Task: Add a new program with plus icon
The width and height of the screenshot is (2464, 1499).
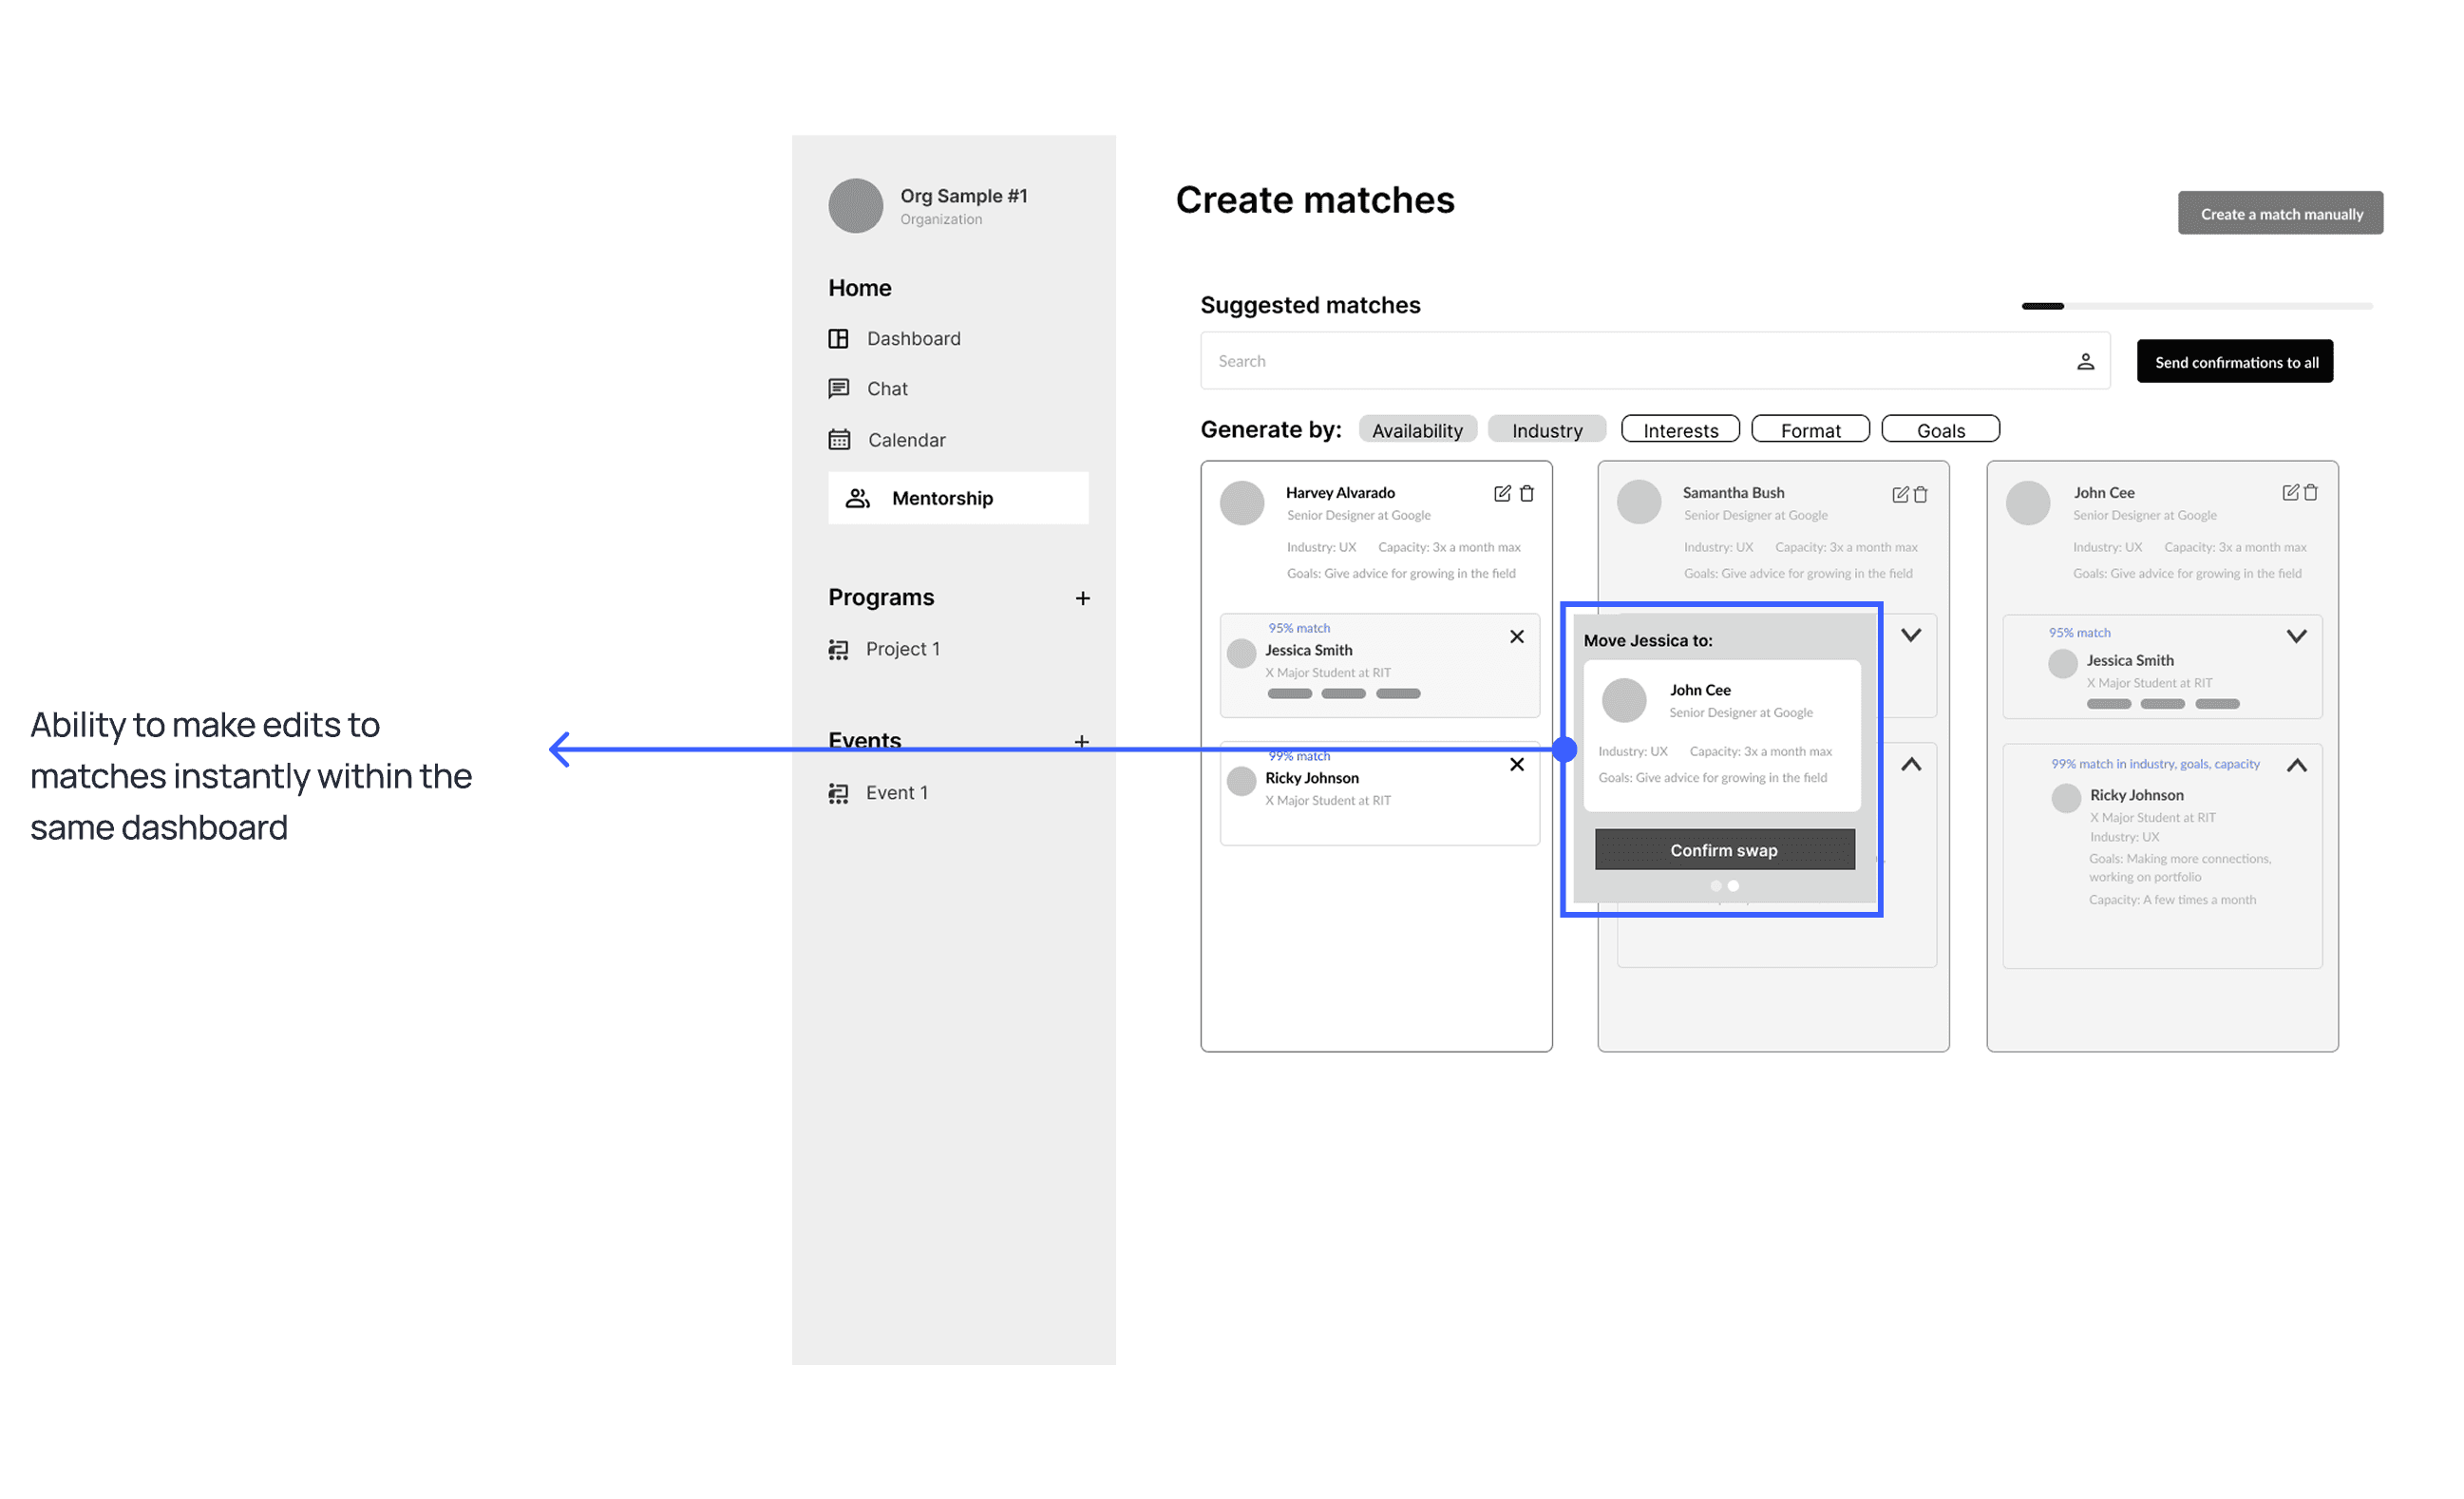Action: (1082, 598)
